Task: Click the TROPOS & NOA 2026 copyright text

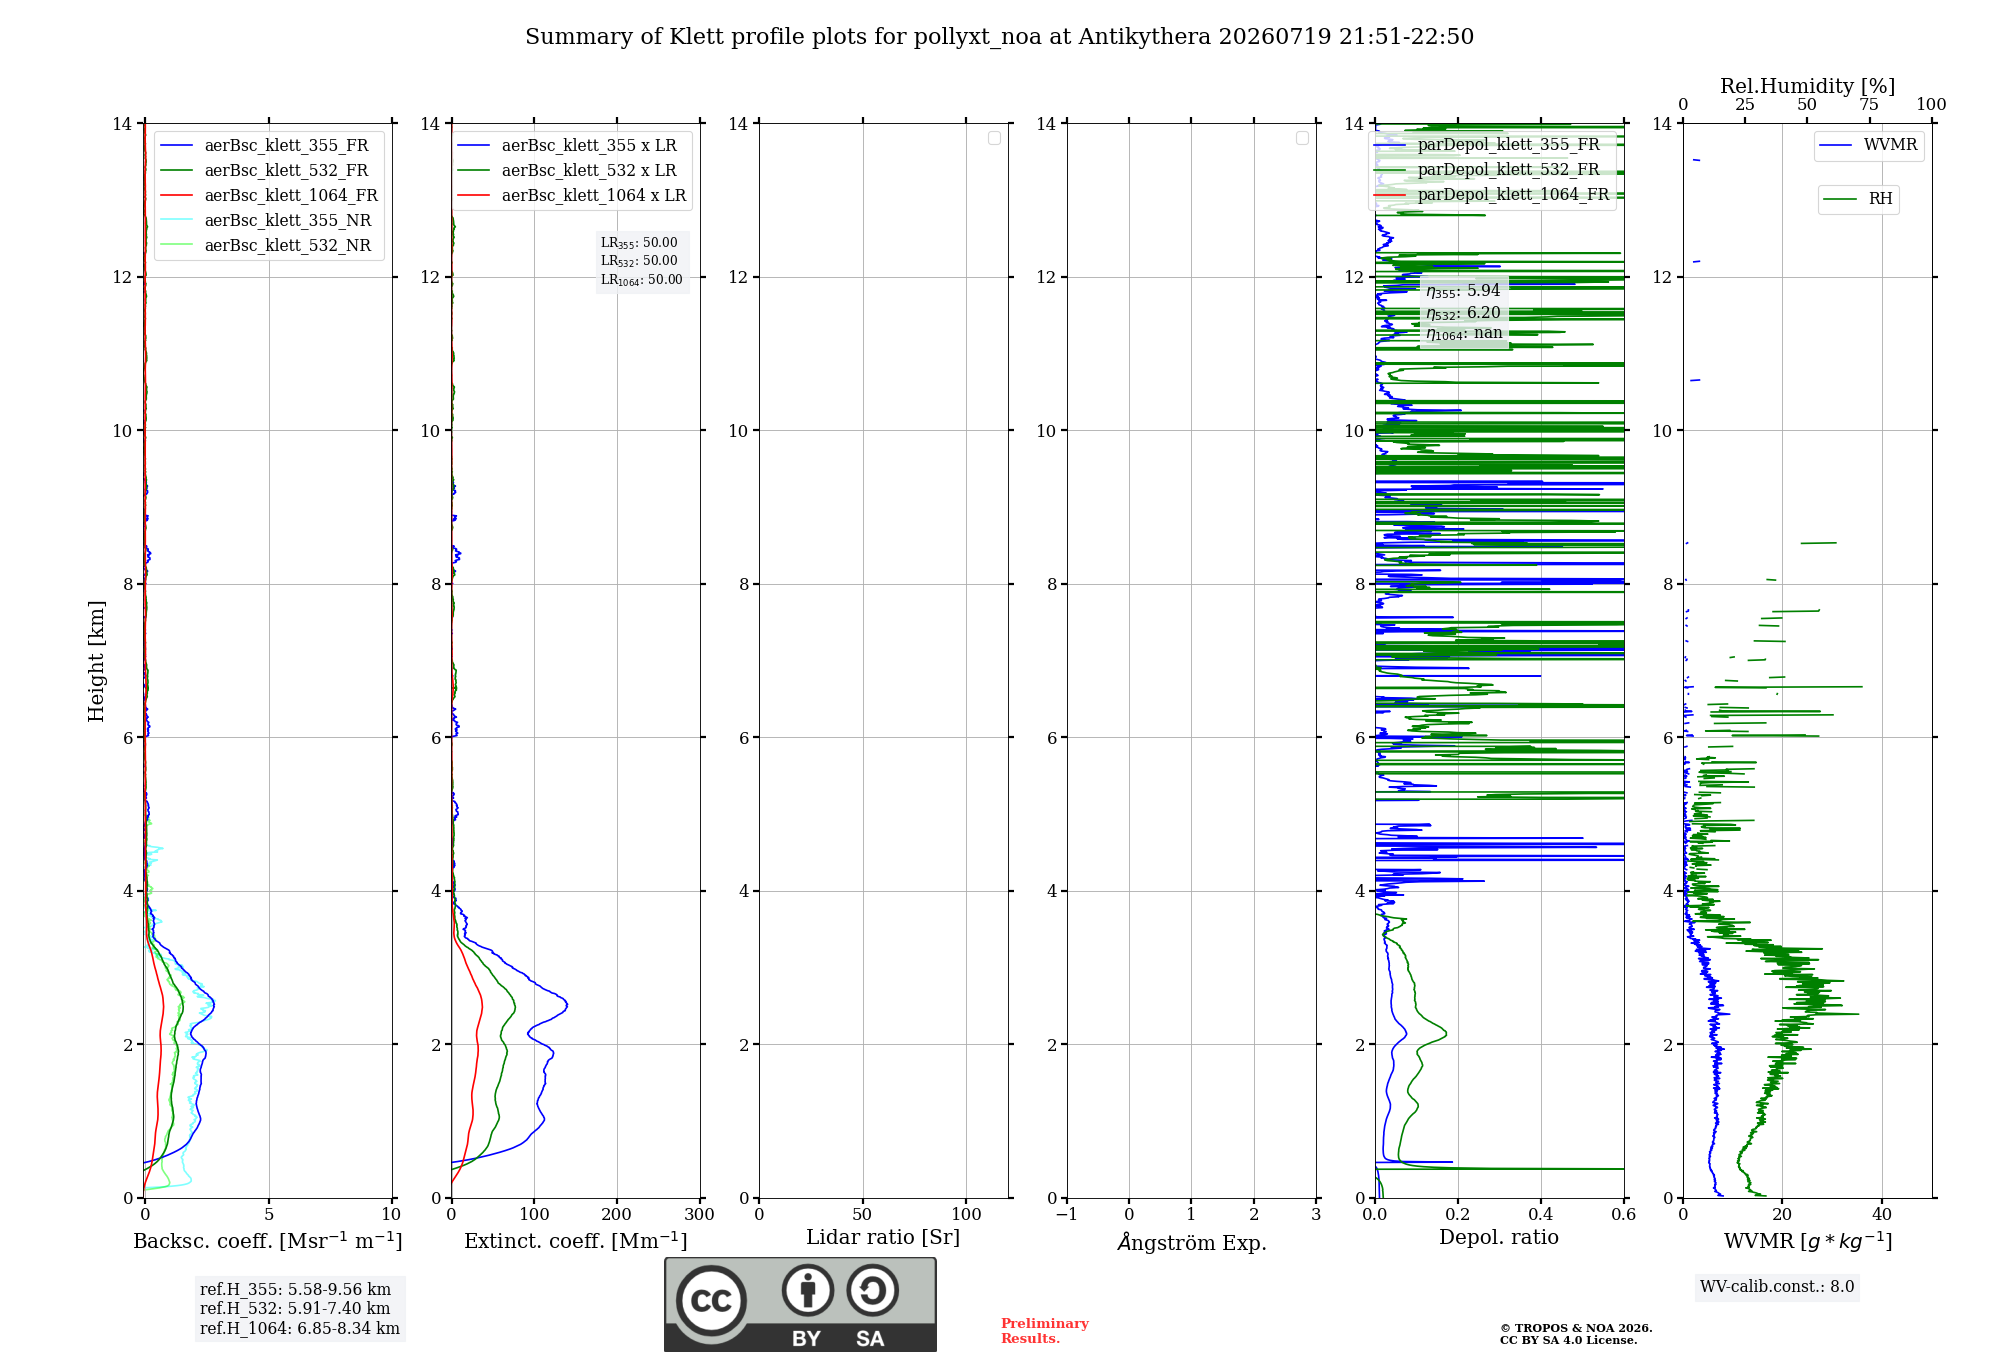Action: click(x=1576, y=1328)
